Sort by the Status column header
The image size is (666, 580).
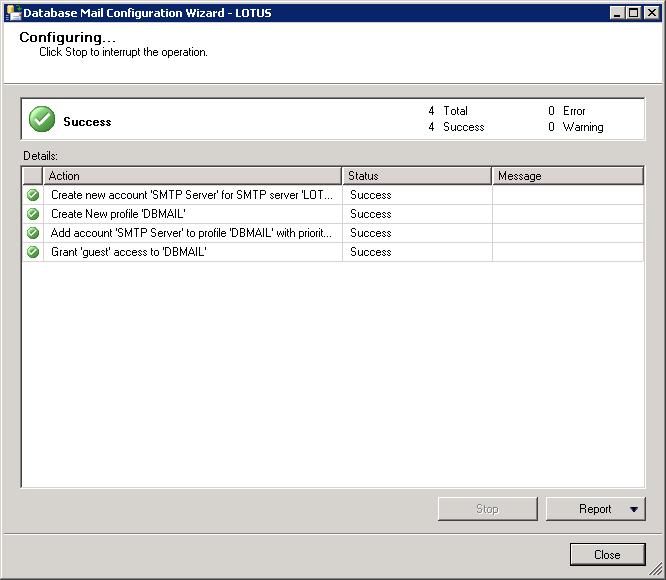pos(417,176)
